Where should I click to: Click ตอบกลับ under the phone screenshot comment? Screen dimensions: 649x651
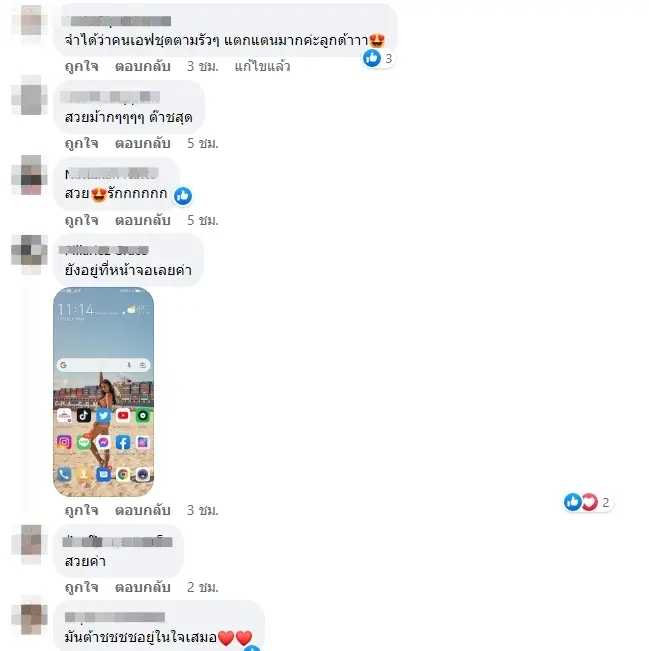(143, 510)
